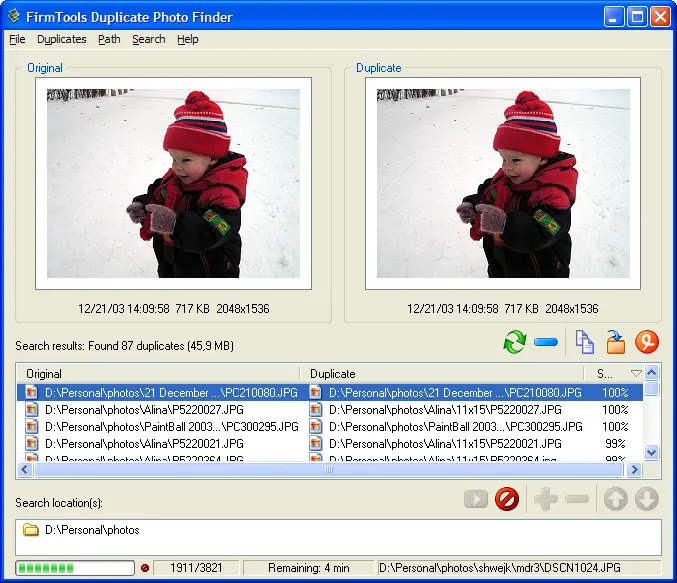The height and width of the screenshot is (583, 677).
Task: Open the File menu
Action: click(x=17, y=39)
